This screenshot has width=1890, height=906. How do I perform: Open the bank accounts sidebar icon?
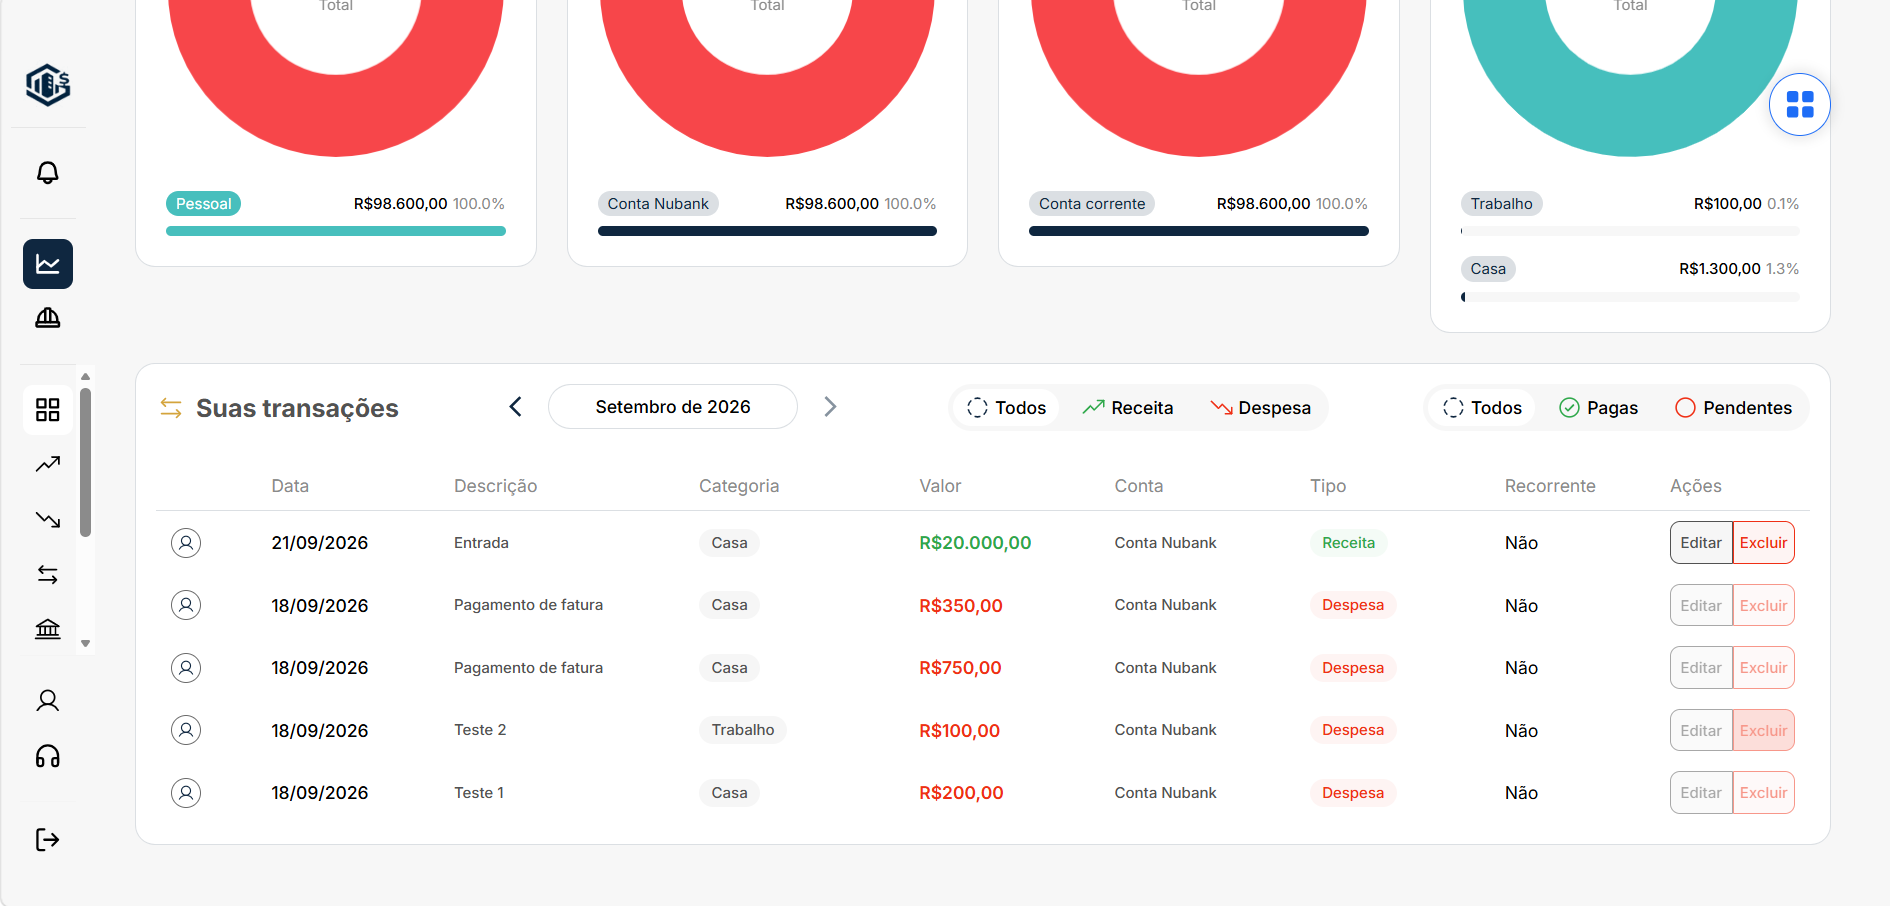coord(48,629)
